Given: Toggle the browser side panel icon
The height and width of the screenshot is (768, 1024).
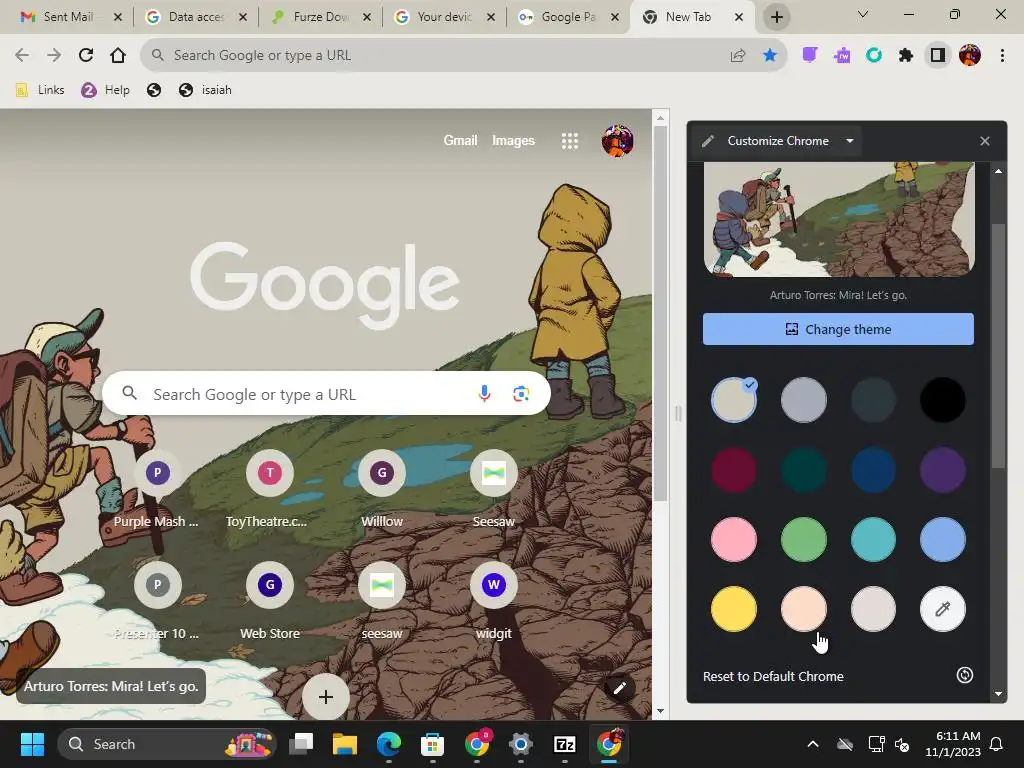Looking at the screenshot, I should [x=938, y=56].
